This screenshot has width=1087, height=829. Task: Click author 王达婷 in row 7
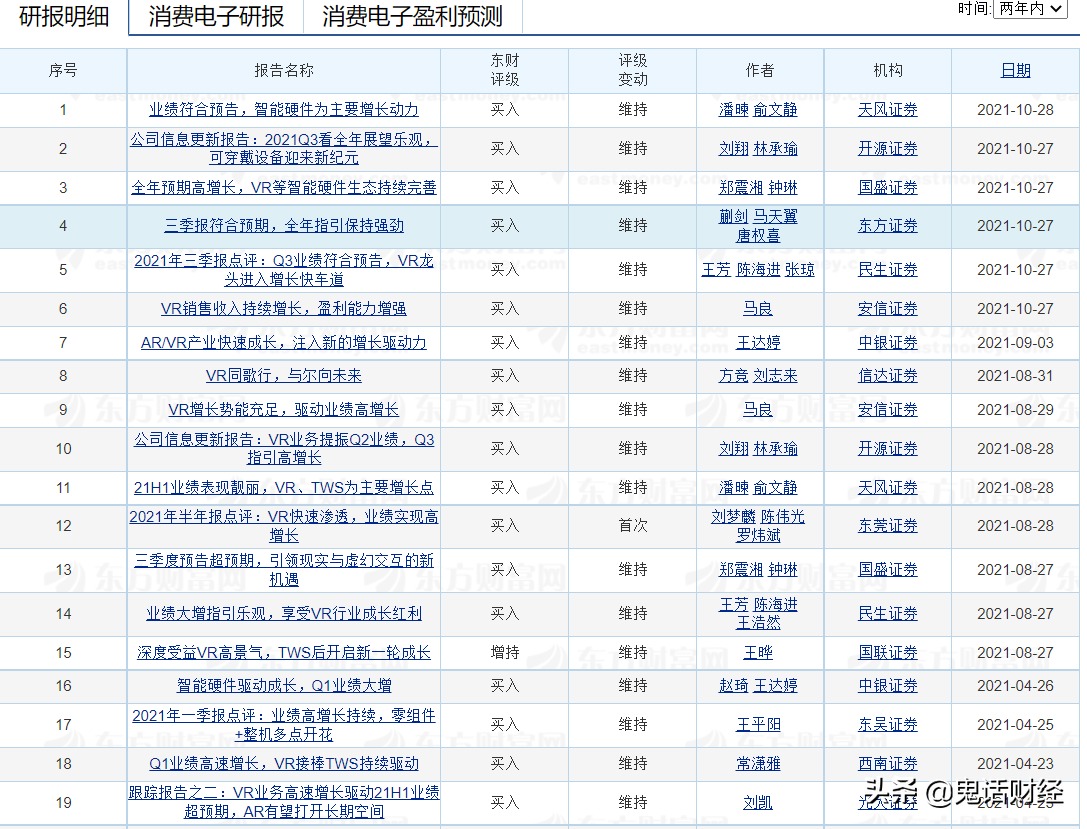758,342
